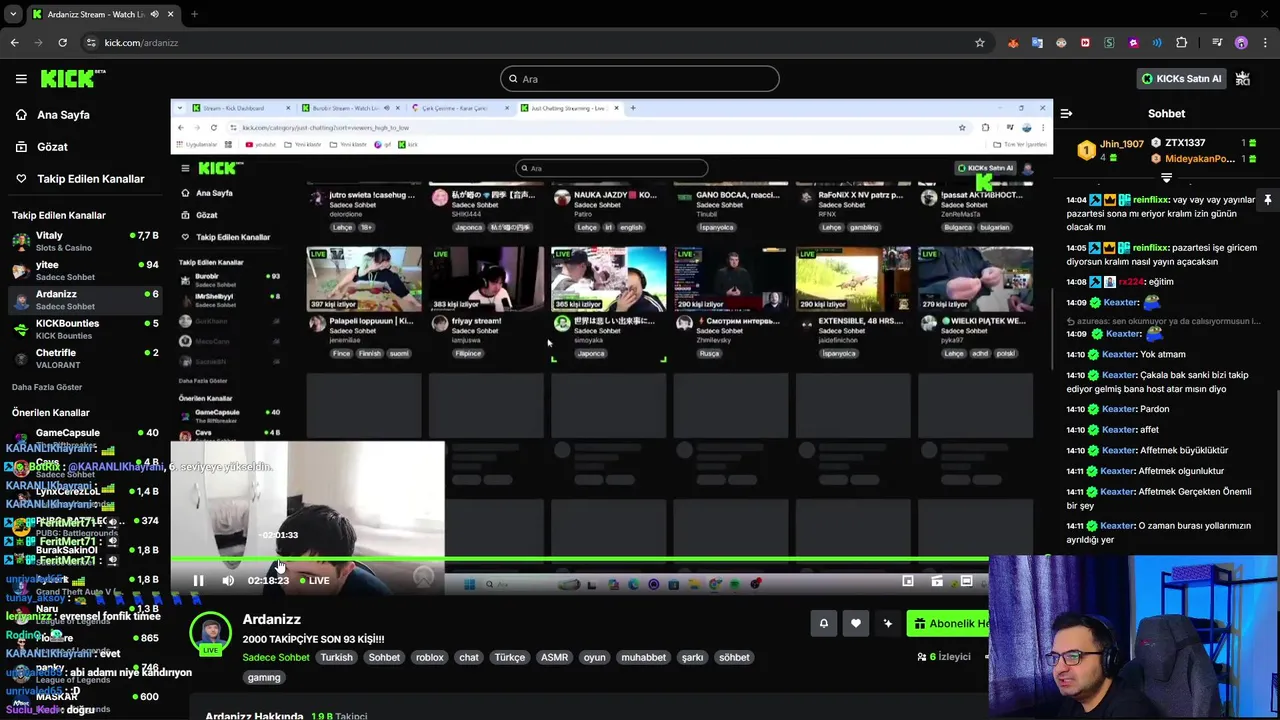The height and width of the screenshot is (720, 1280).
Task: Click Keaxter username in Yok atmam message
Action: (x=1120, y=354)
